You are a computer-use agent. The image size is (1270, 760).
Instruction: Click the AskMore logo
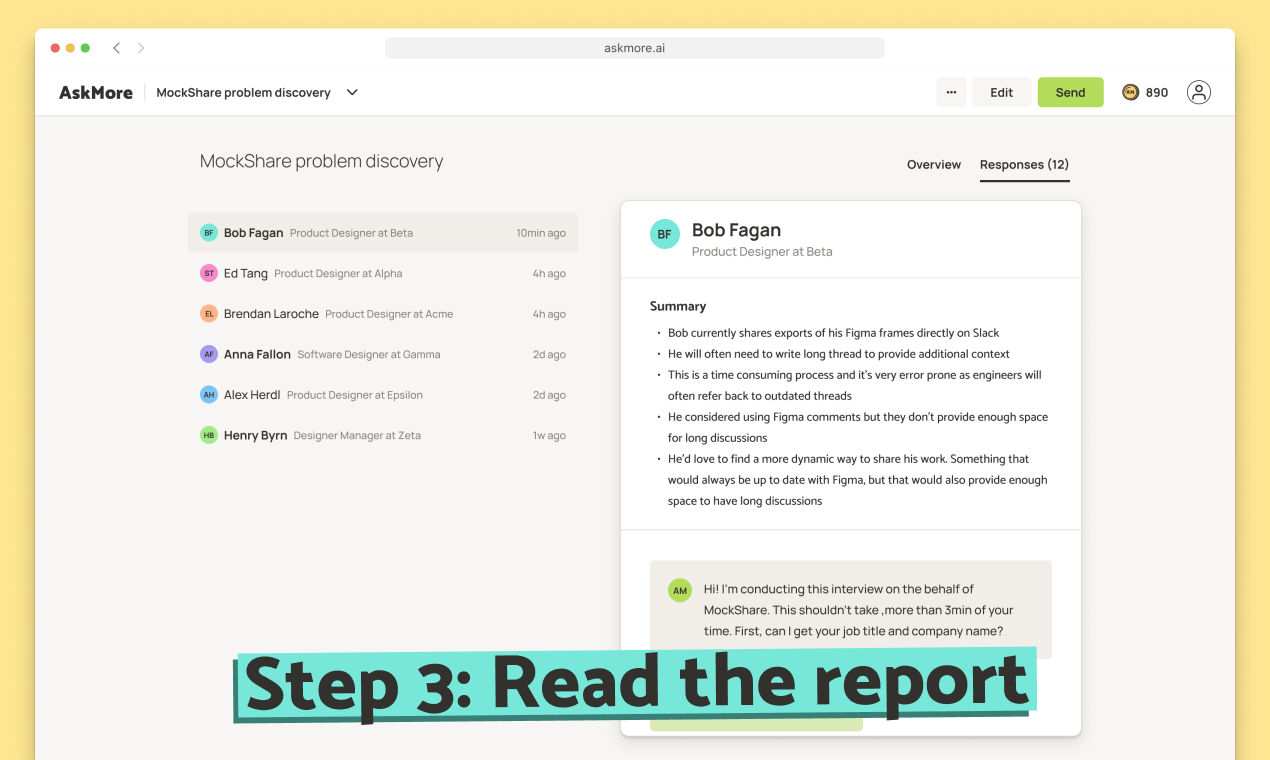tap(96, 92)
